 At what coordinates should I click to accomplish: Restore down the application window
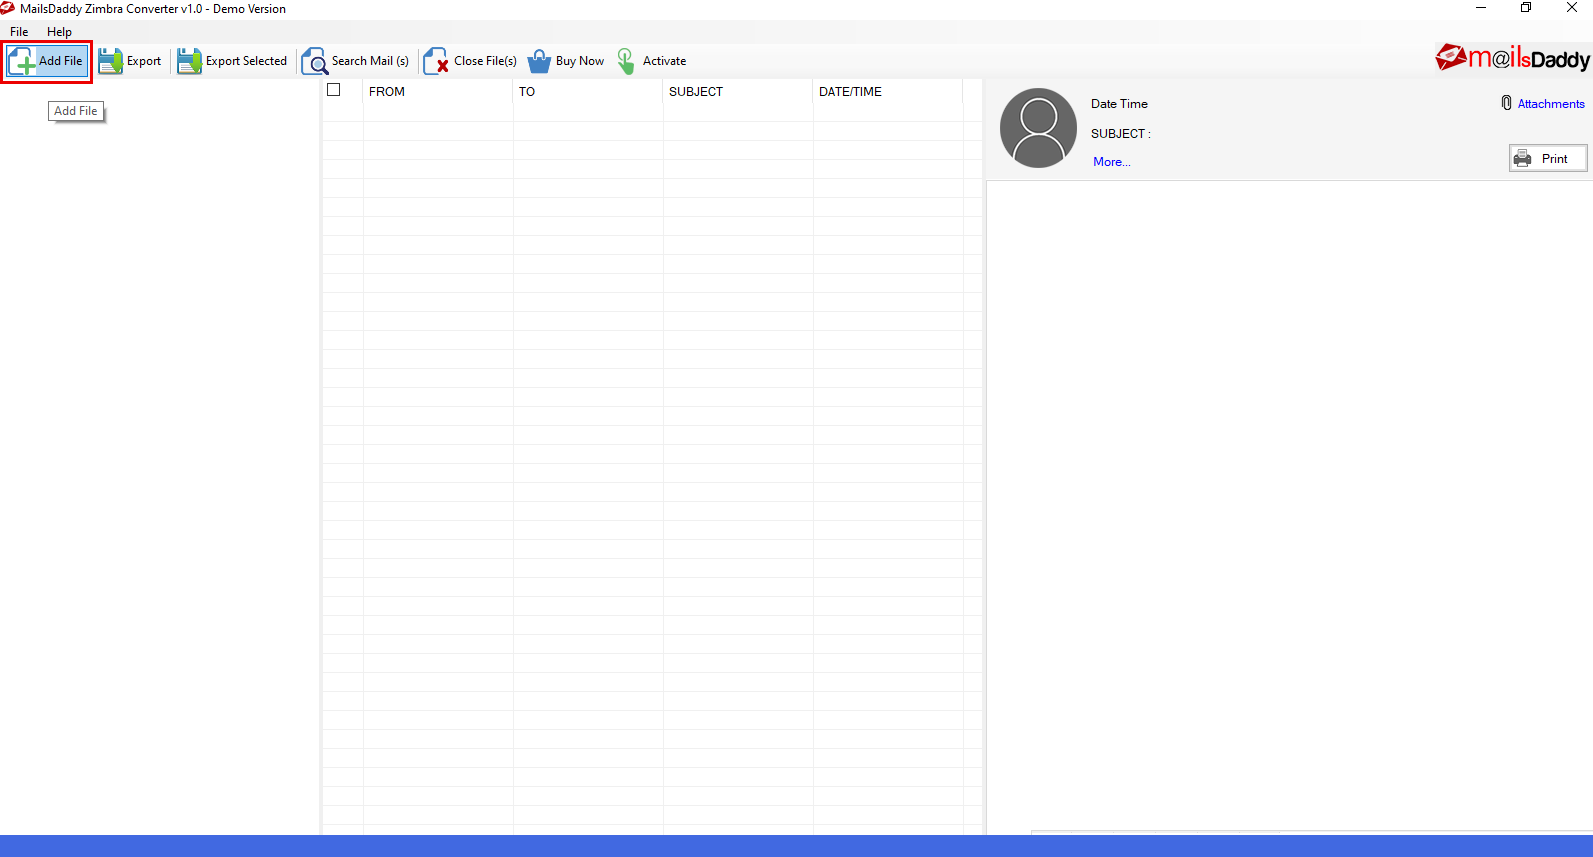pos(1526,8)
